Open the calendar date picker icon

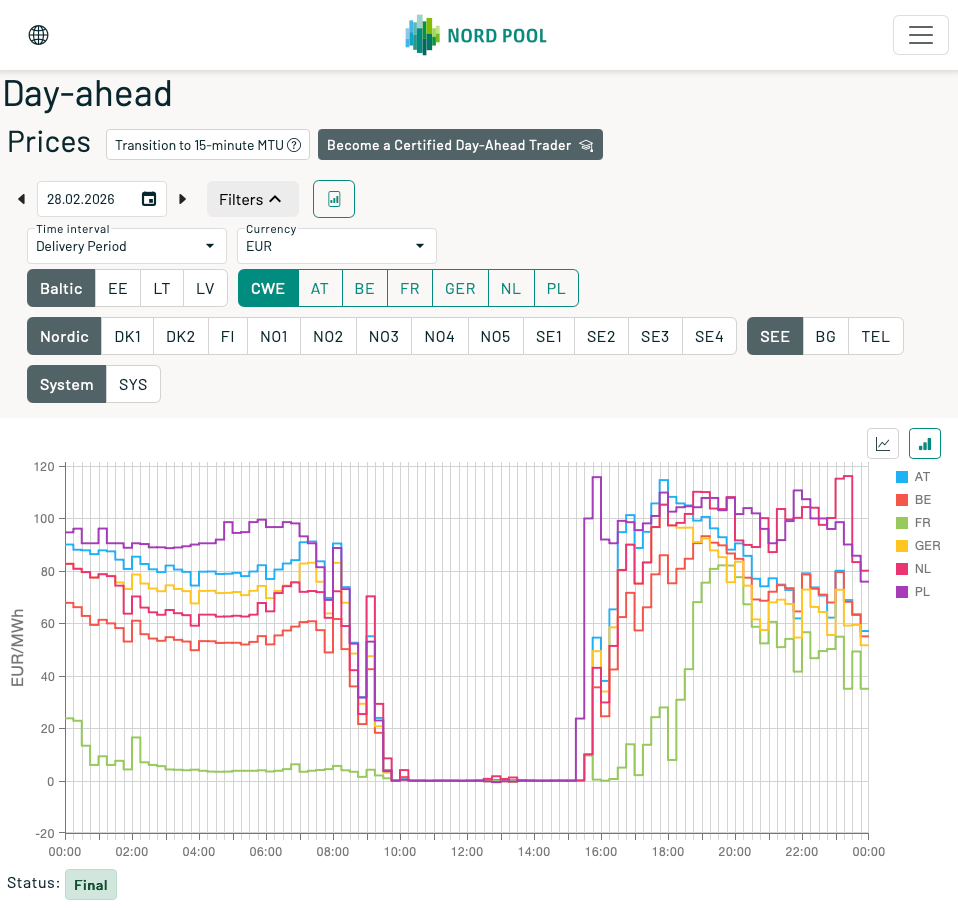pos(149,199)
